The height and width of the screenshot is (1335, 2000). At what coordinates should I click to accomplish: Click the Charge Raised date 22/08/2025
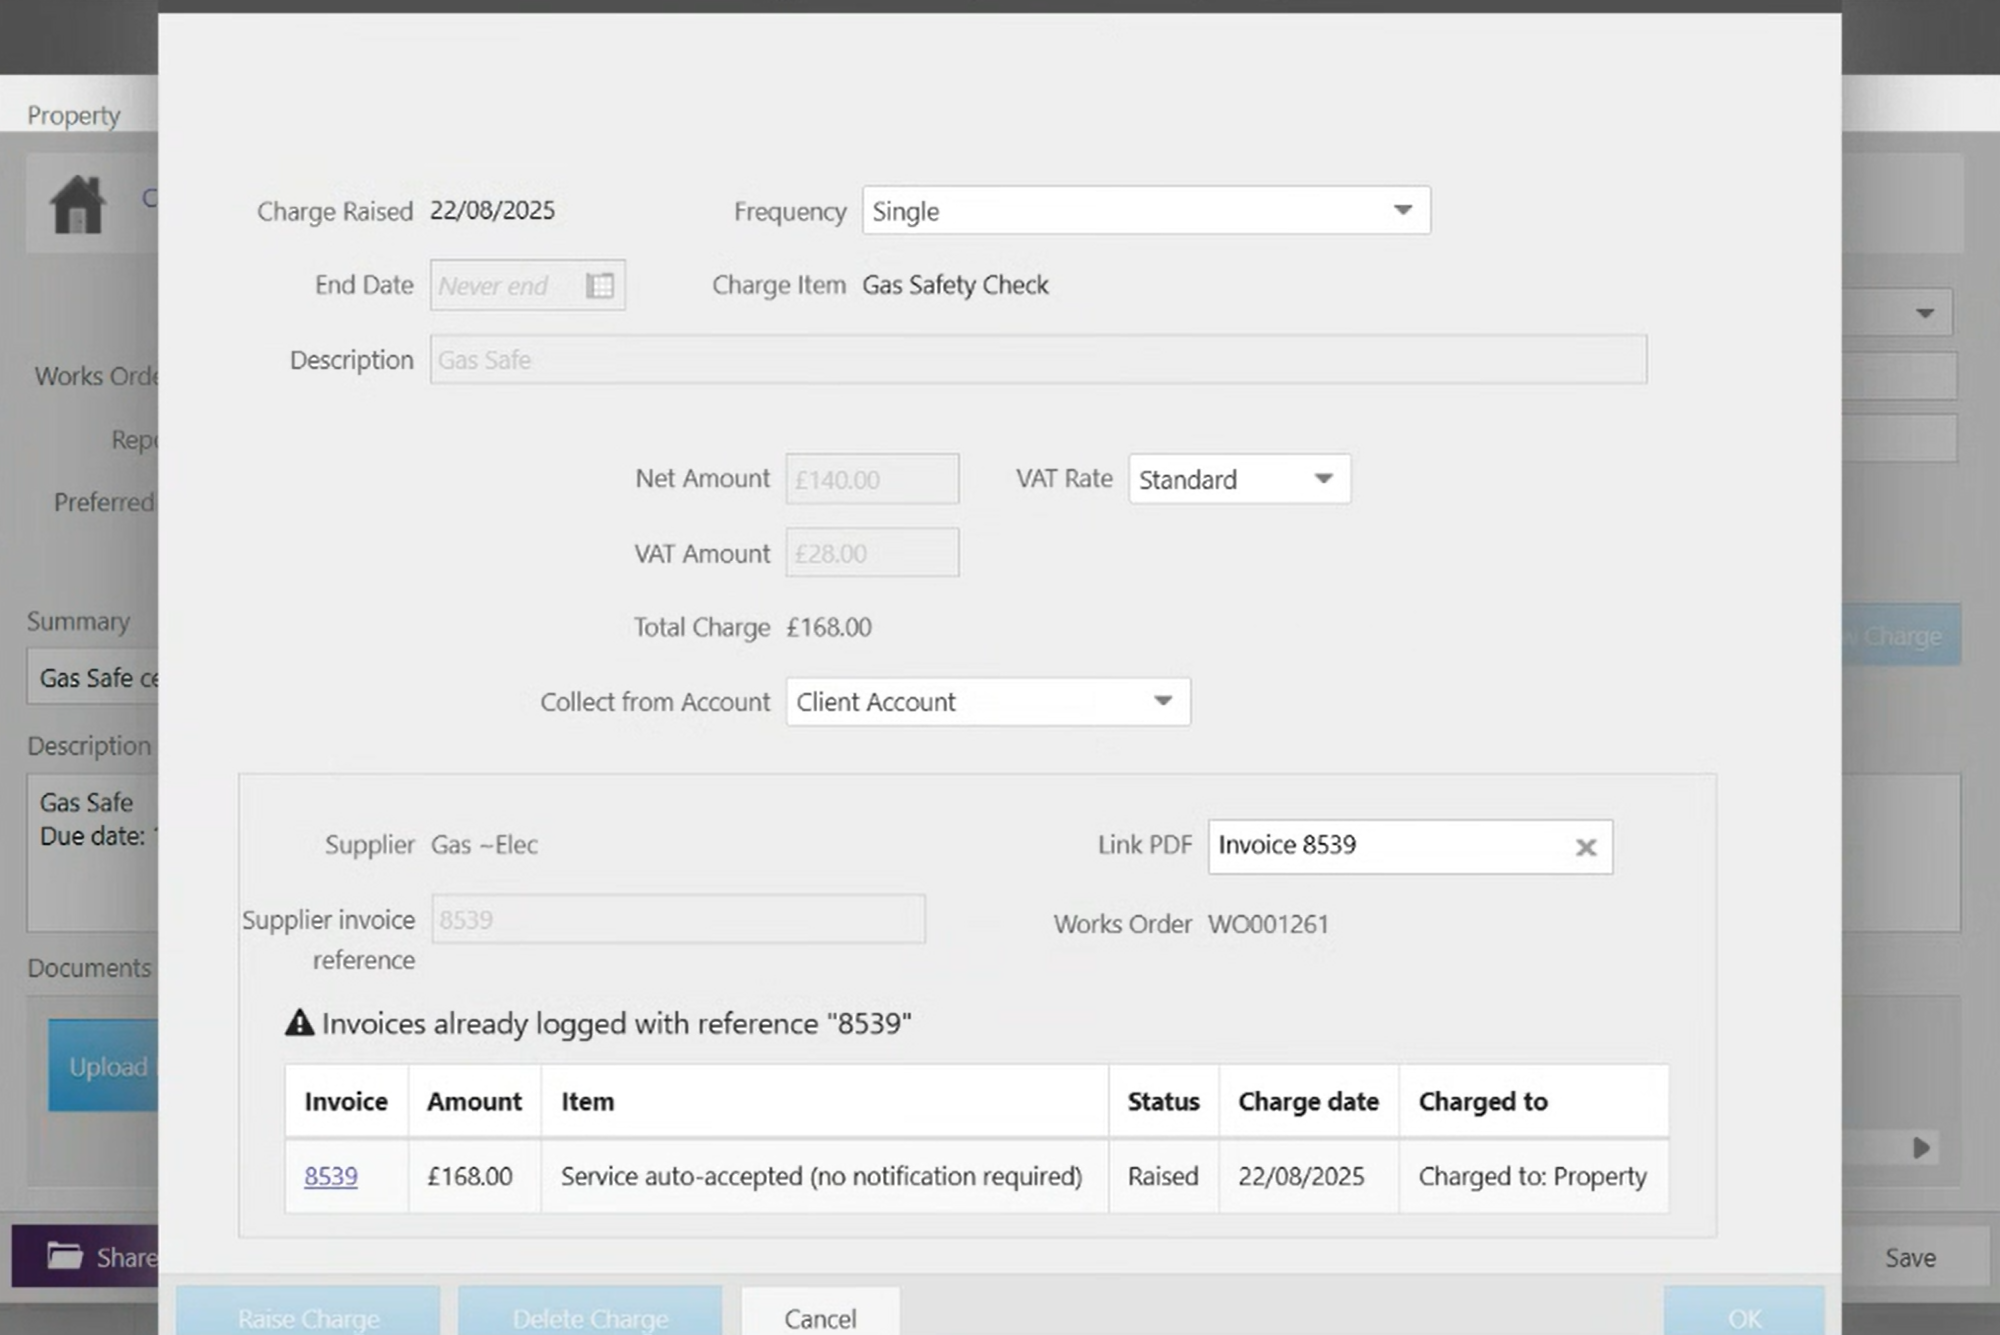point(492,210)
